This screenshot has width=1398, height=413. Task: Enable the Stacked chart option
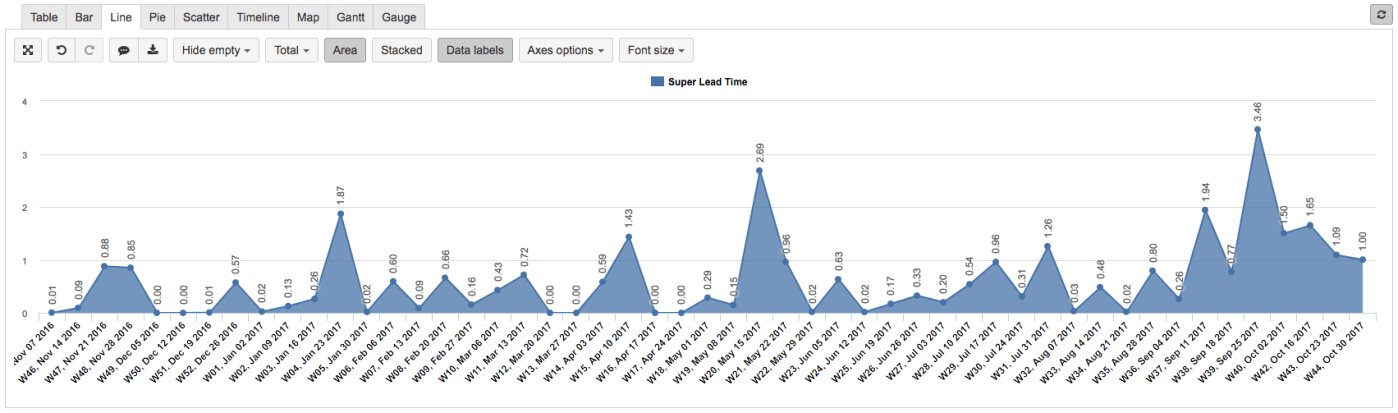pyautogui.click(x=401, y=50)
